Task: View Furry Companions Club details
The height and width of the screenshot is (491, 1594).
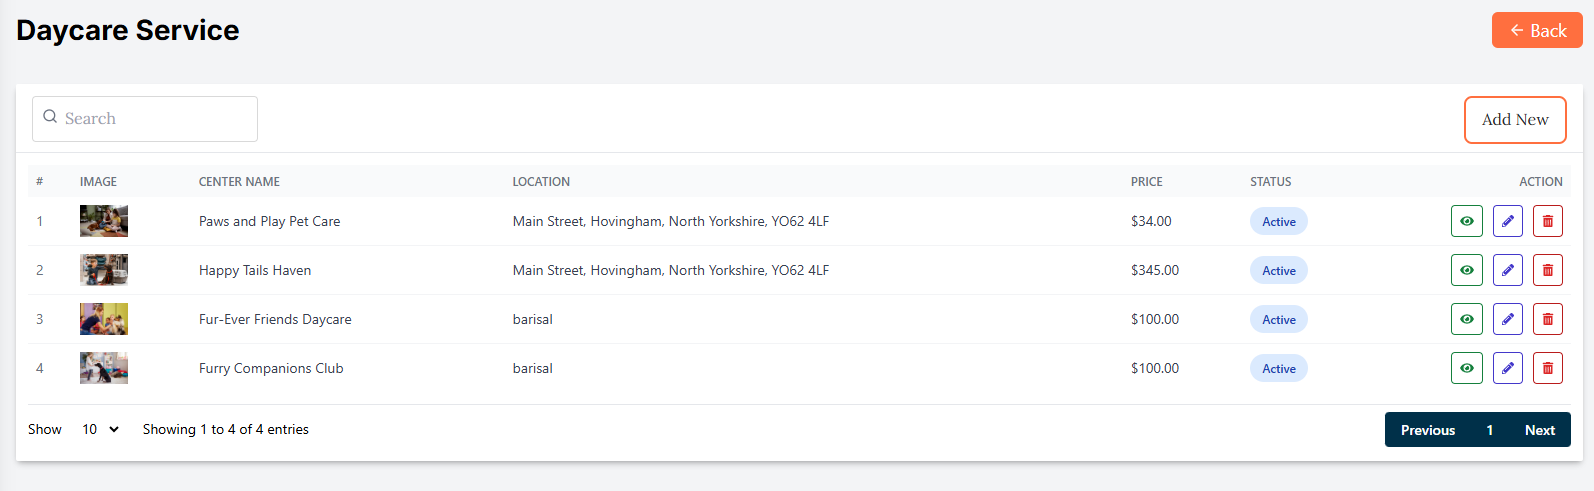Action: click(1466, 368)
